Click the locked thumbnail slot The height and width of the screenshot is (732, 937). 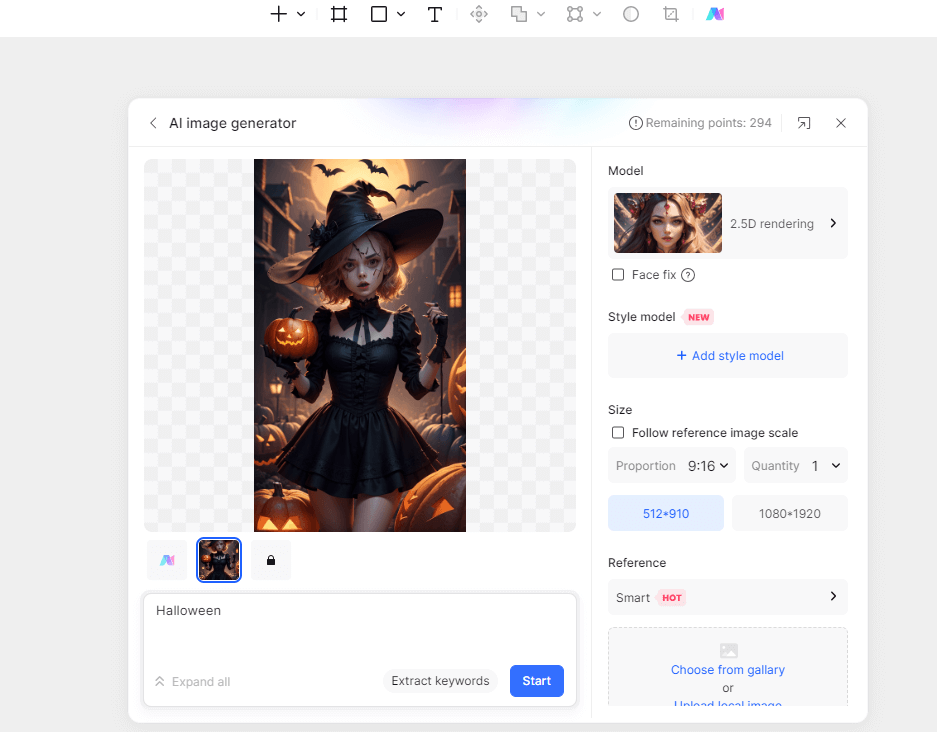pyautogui.click(x=271, y=560)
